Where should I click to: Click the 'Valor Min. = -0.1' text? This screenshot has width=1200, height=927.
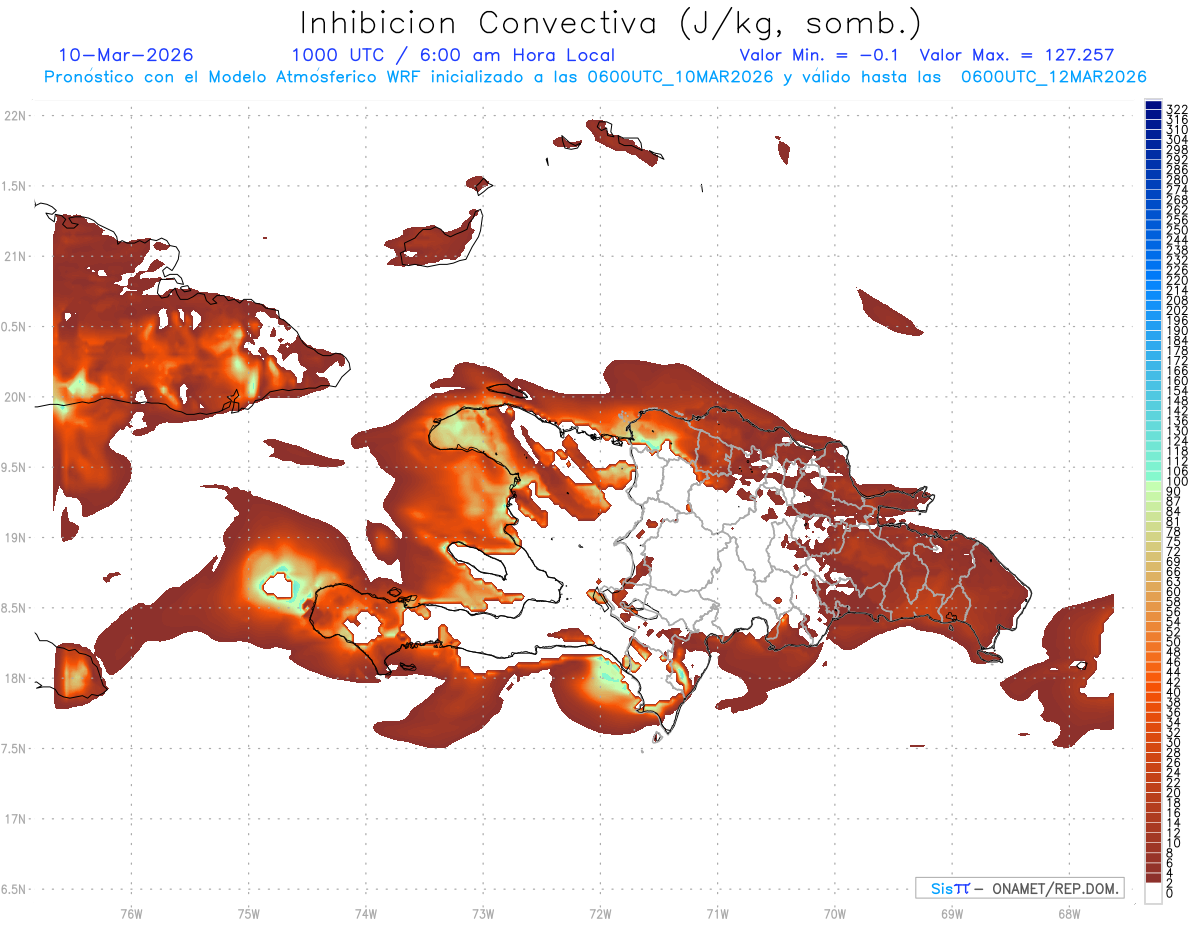(820, 55)
